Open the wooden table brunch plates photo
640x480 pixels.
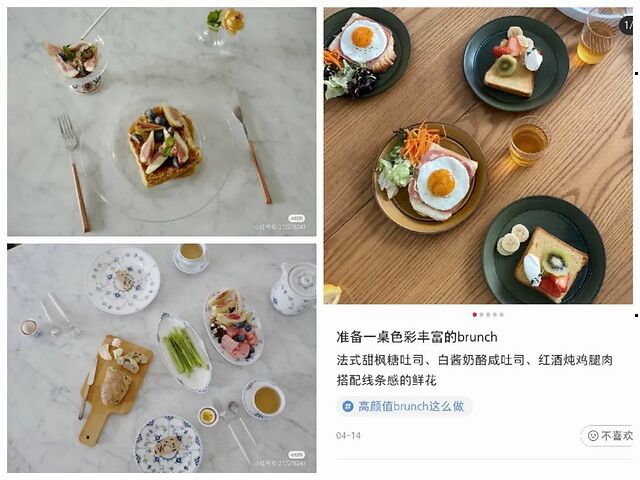tap(478, 156)
